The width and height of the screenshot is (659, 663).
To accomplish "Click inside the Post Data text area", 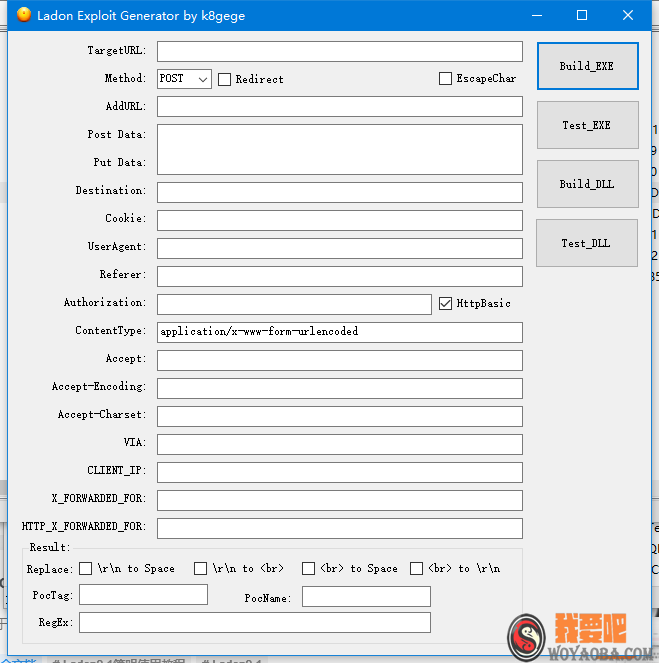I will (x=340, y=149).
